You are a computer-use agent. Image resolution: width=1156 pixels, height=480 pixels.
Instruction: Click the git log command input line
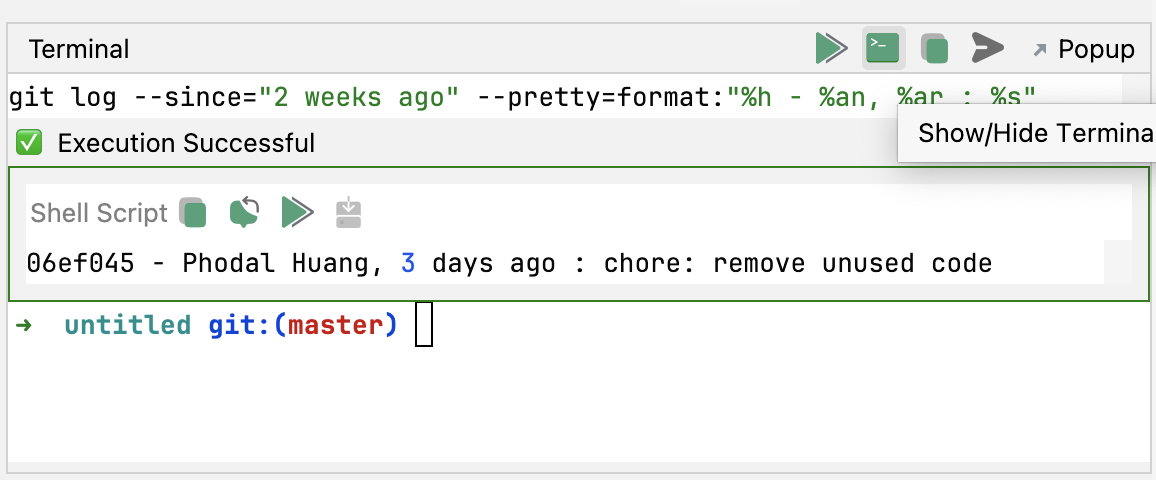click(x=520, y=97)
